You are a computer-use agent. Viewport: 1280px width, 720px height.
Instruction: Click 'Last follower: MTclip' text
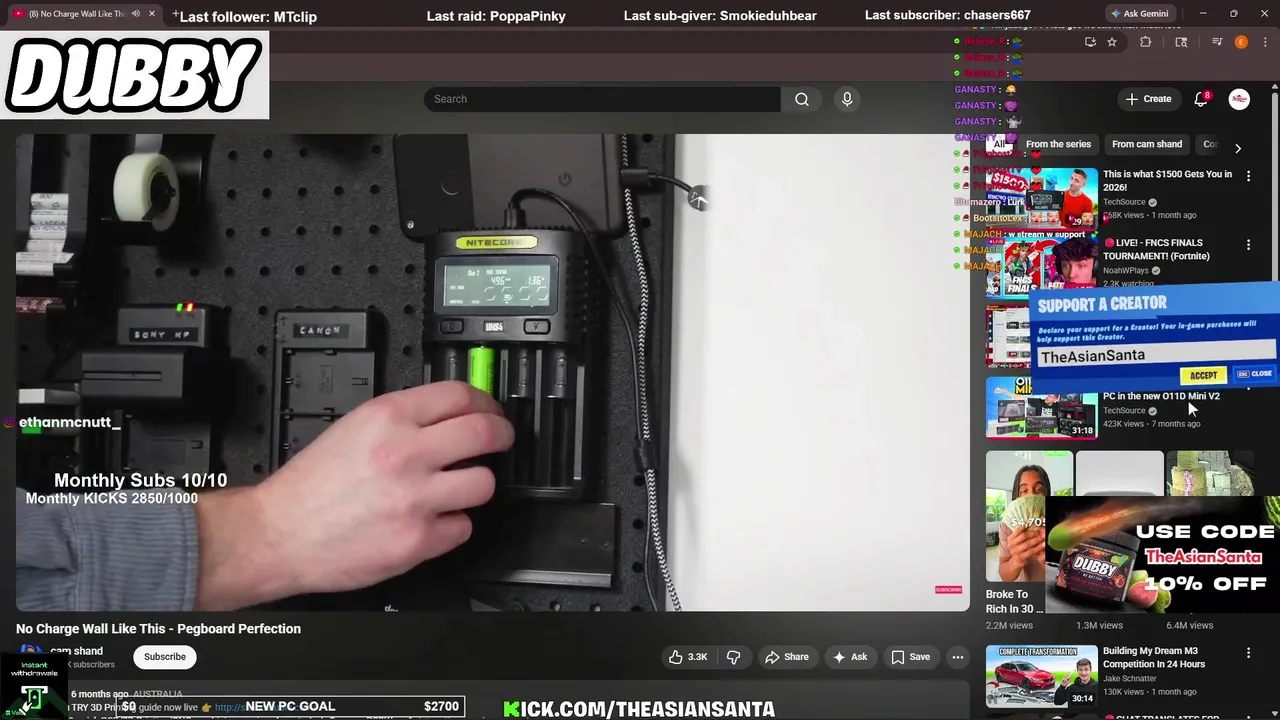[248, 16]
